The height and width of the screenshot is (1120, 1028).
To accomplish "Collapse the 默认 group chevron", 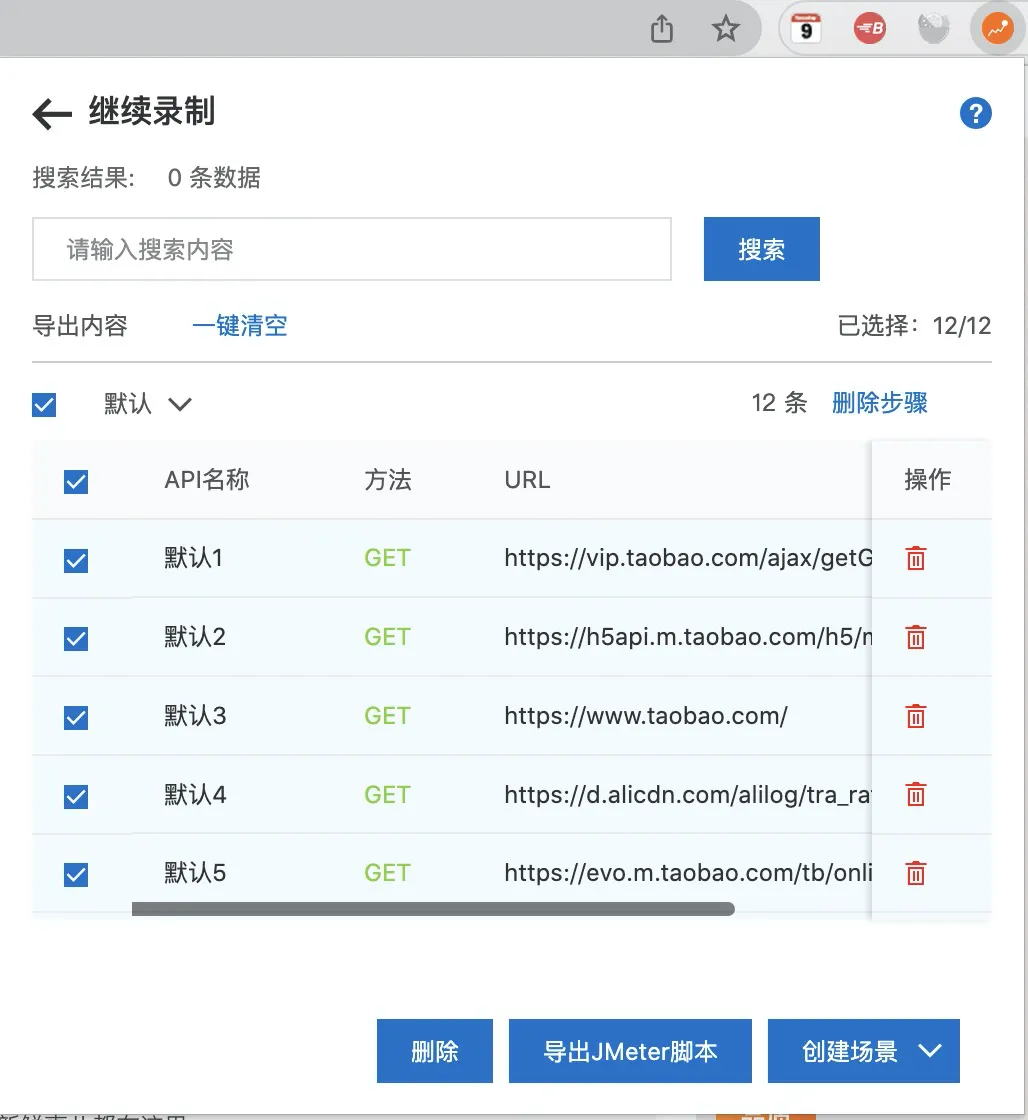I will pos(180,405).
